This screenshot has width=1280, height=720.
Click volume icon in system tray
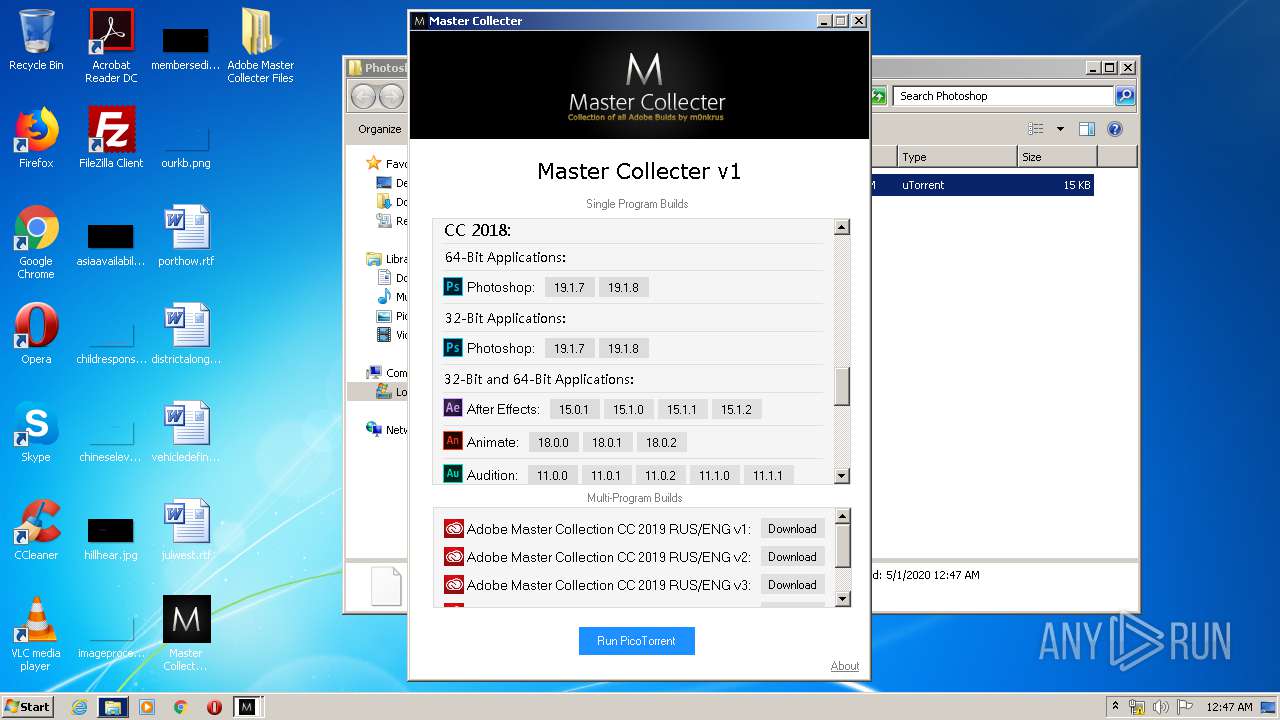pos(1160,707)
